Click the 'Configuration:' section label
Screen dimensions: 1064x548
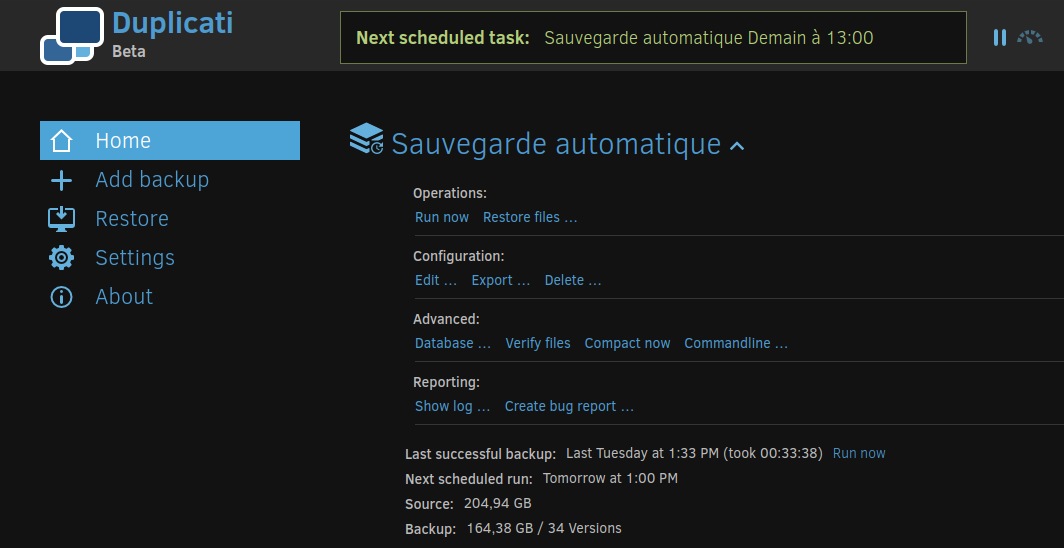click(459, 256)
